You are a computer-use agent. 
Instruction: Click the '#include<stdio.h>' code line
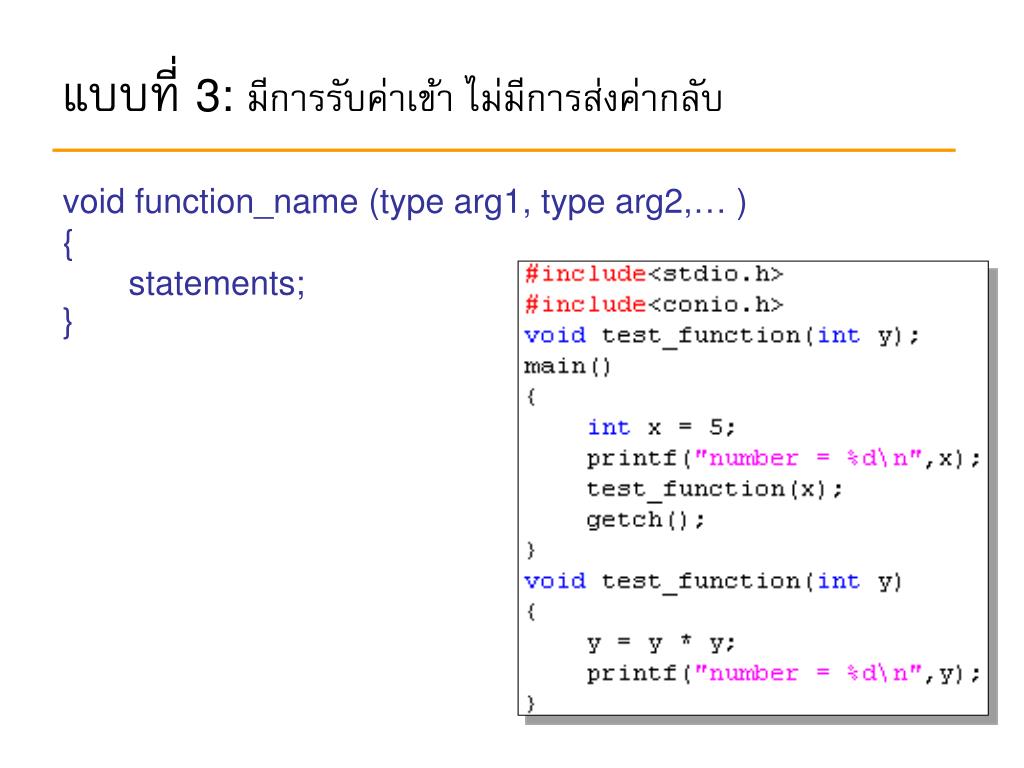tap(654, 274)
